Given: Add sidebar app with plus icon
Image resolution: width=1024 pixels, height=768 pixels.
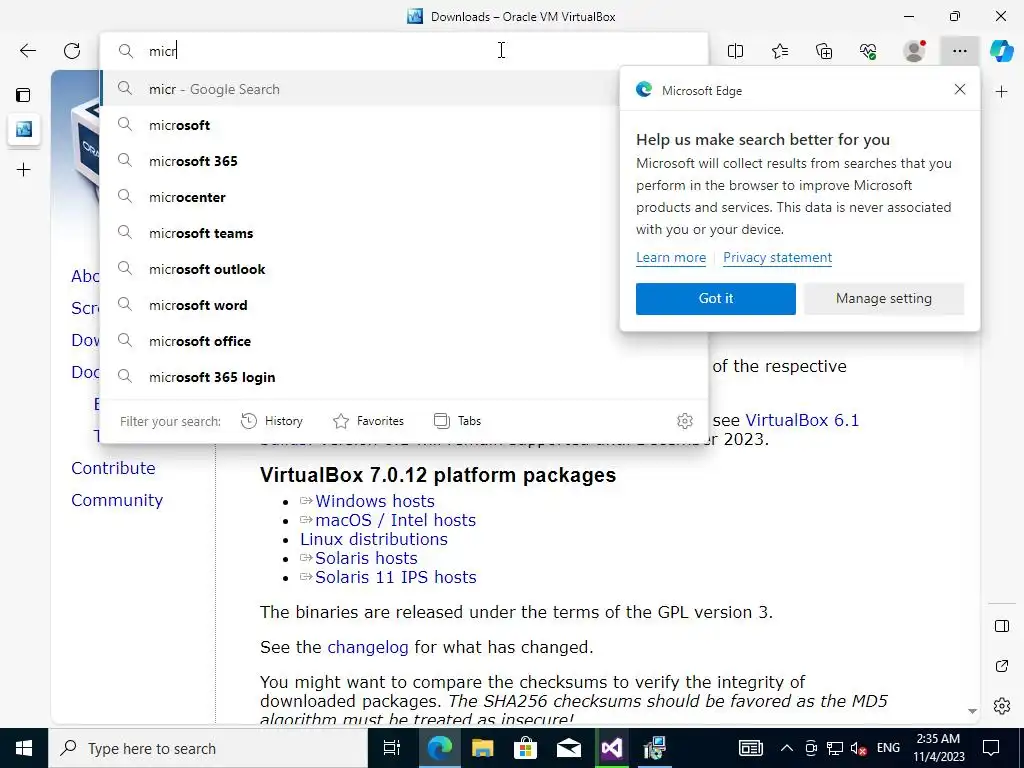Looking at the screenshot, I should 1001,92.
